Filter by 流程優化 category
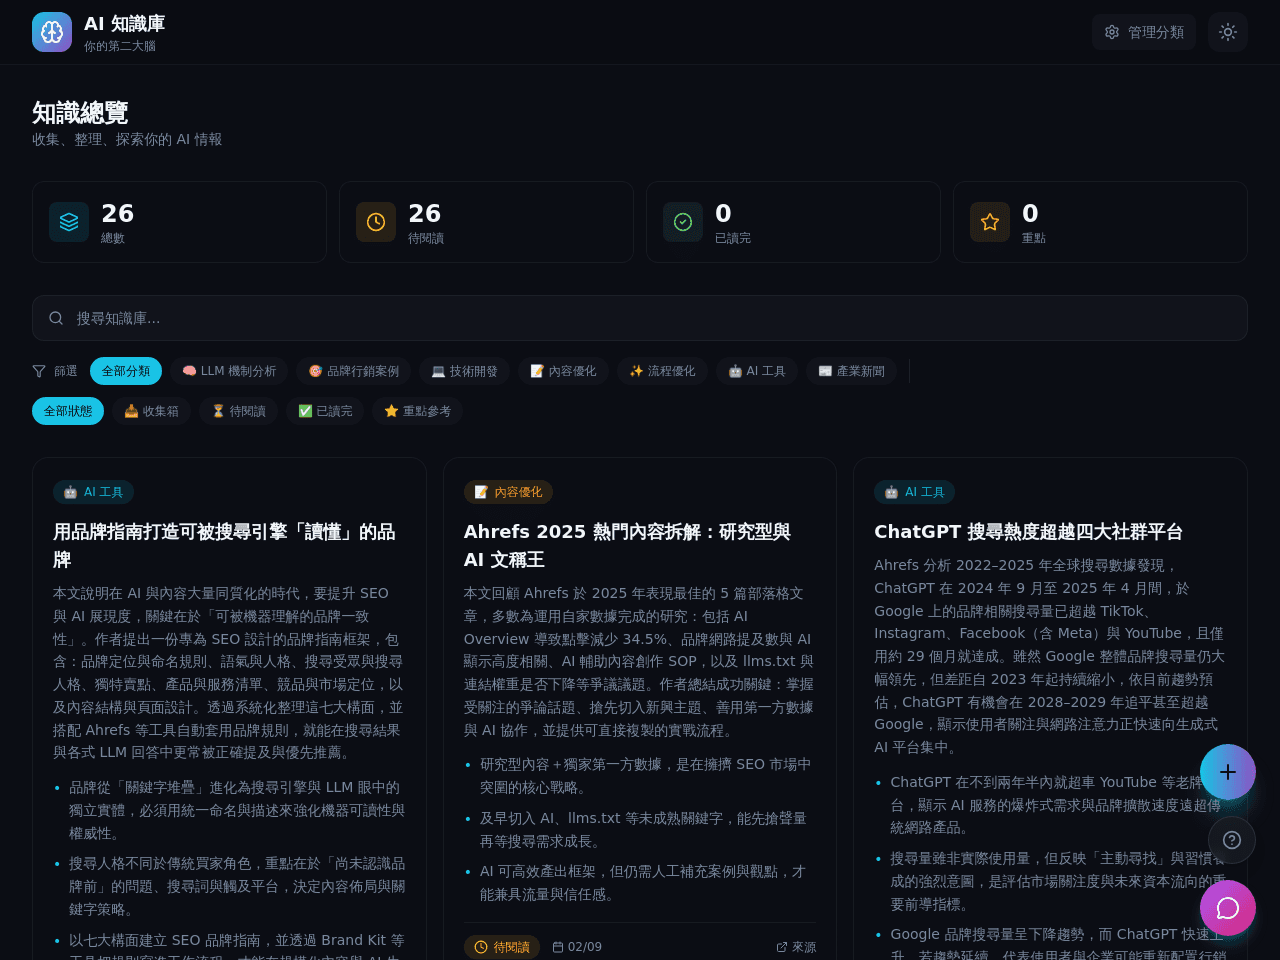The image size is (1280, 960). pos(662,371)
